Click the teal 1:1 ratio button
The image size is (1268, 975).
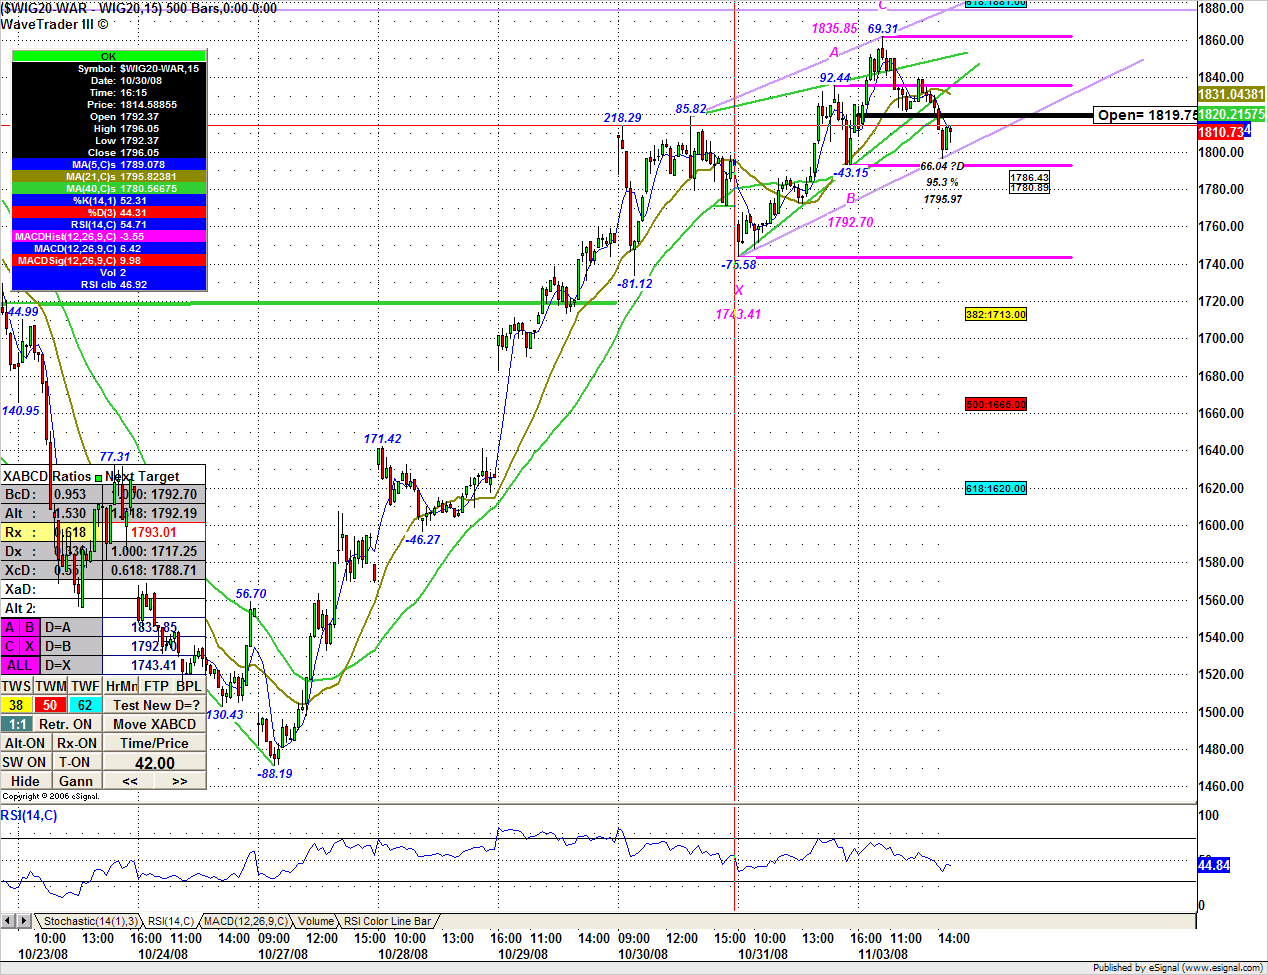[x=17, y=724]
